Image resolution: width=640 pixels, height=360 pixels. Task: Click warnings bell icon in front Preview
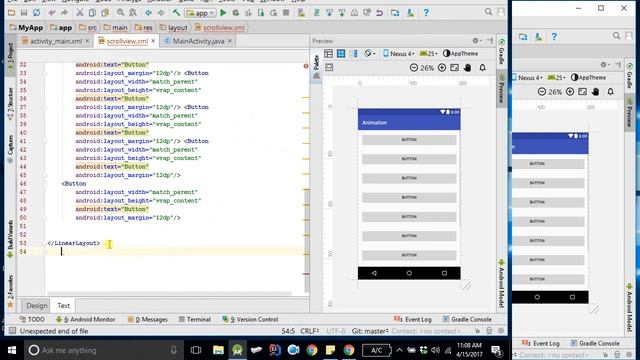coord(482,67)
